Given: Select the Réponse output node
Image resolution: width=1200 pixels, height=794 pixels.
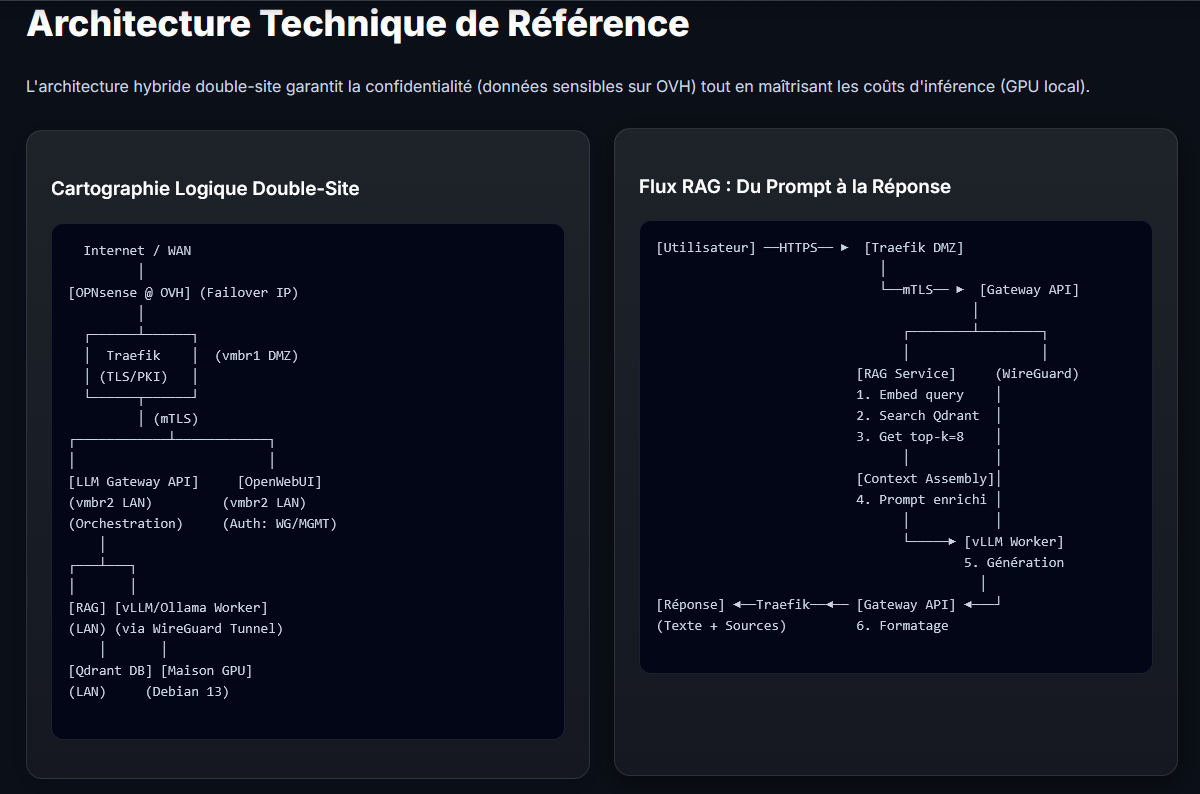Looking at the screenshot, I should [690, 605].
